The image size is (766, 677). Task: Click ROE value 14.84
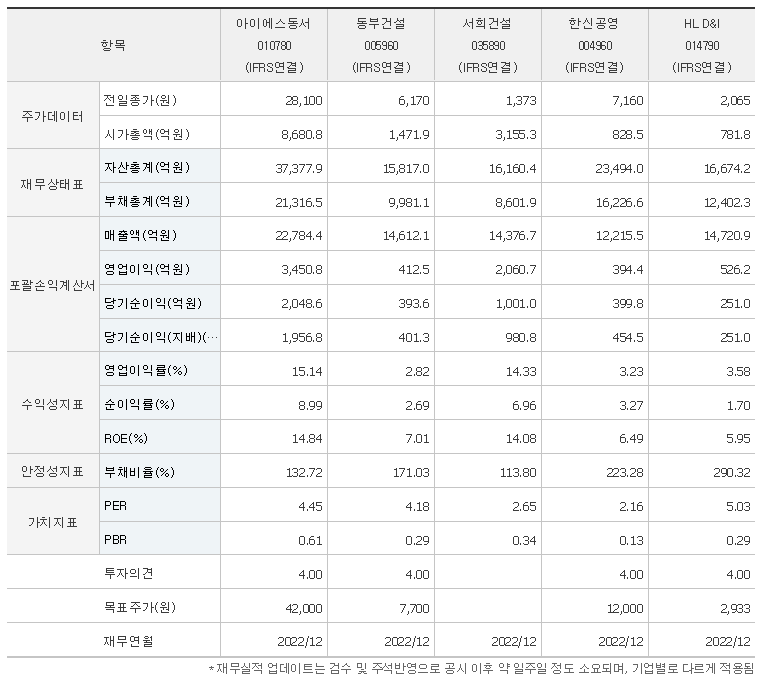pyautogui.click(x=307, y=439)
